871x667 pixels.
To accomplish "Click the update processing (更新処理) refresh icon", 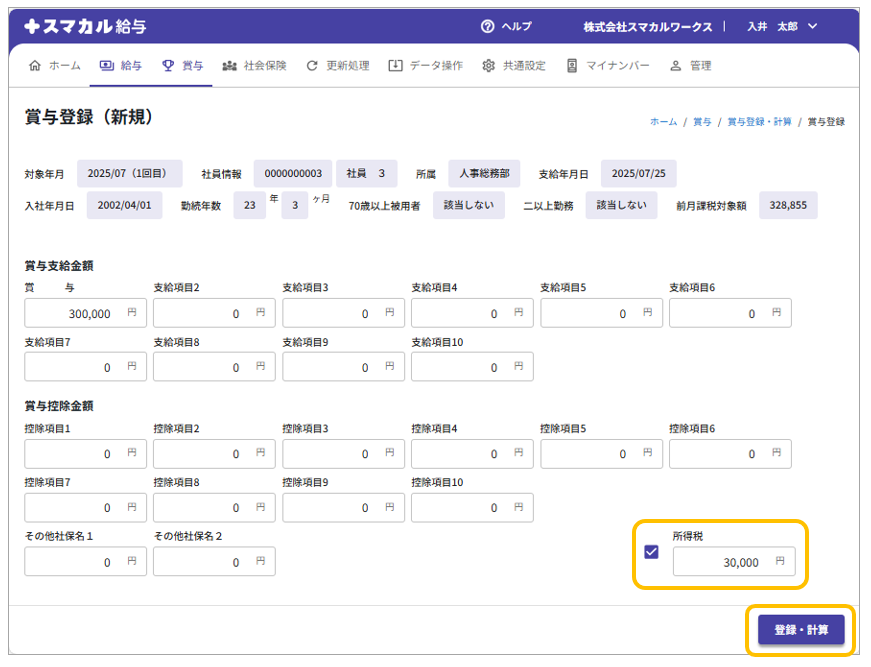I will (x=312, y=66).
